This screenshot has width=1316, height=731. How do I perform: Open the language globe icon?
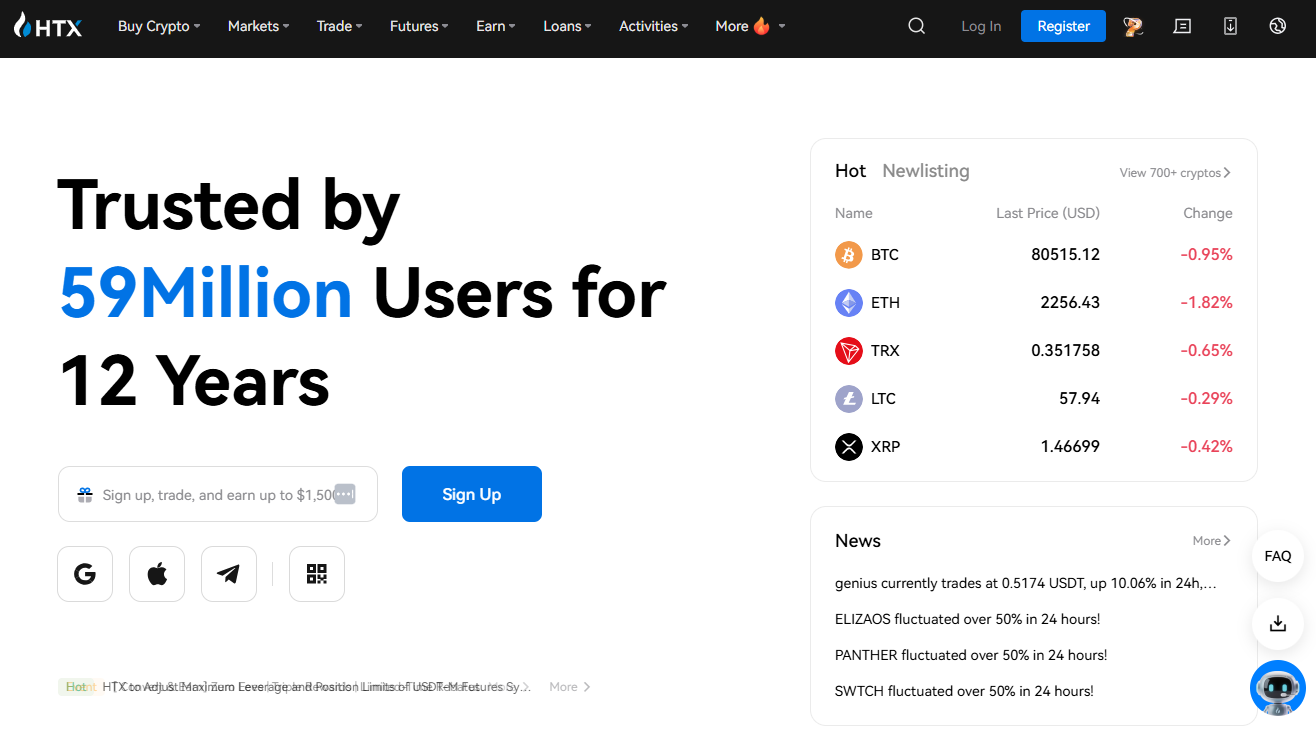[x=1277, y=26]
